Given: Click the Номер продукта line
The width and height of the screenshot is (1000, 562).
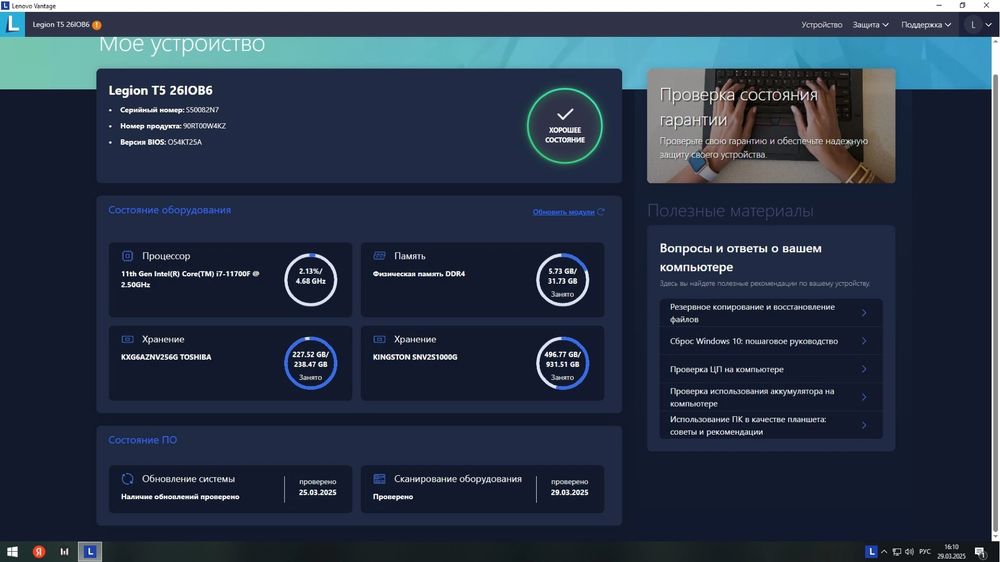Looking at the screenshot, I should coord(173,126).
